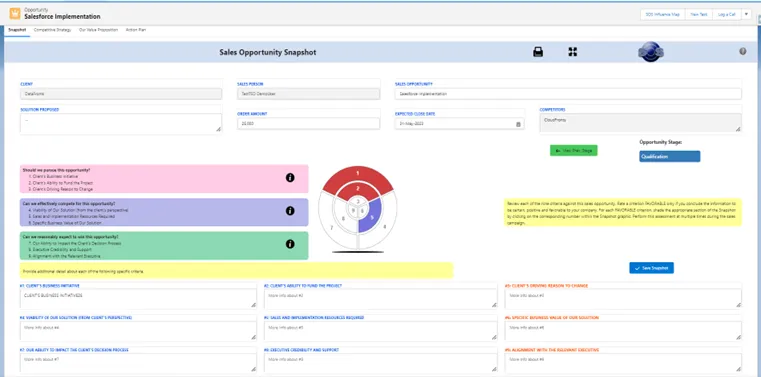This screenshot has height=377, width=761.
Task: Toggle segment 2 of the Snapshot graphic
Action: pyautogui.click(x=358, y=189)
